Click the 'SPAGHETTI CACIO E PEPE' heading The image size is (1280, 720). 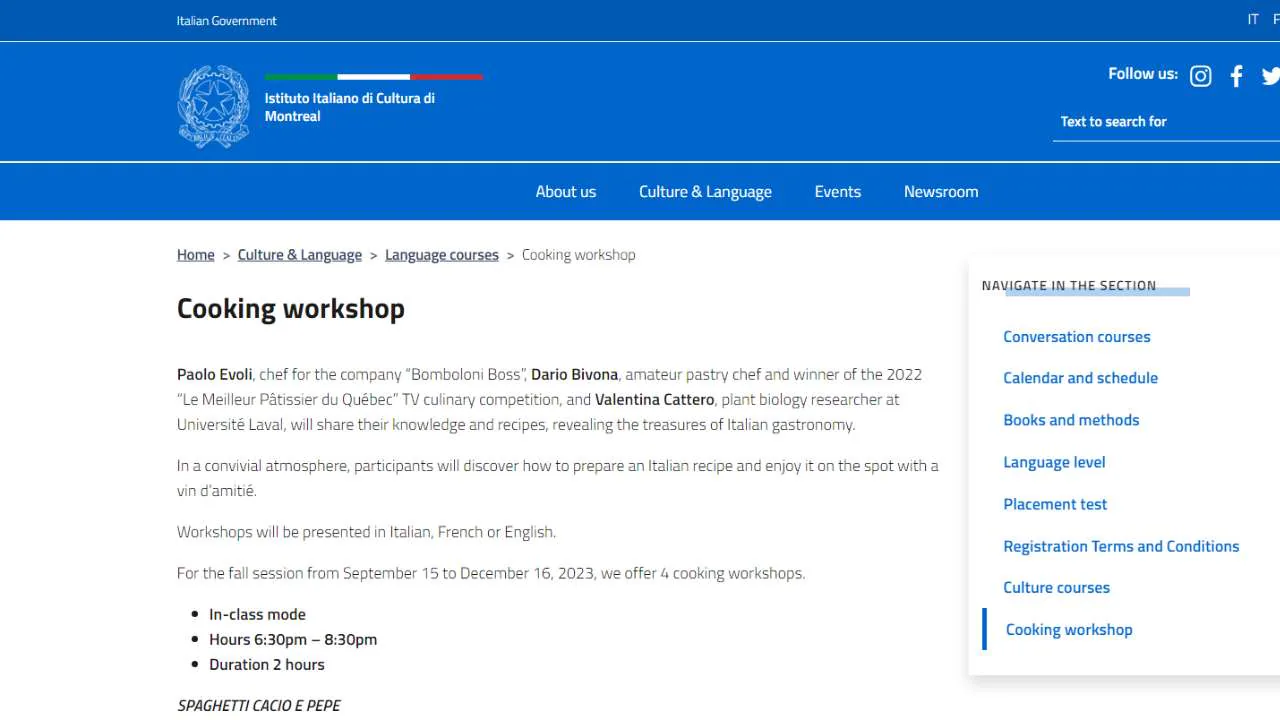click(x=259, y=706)
